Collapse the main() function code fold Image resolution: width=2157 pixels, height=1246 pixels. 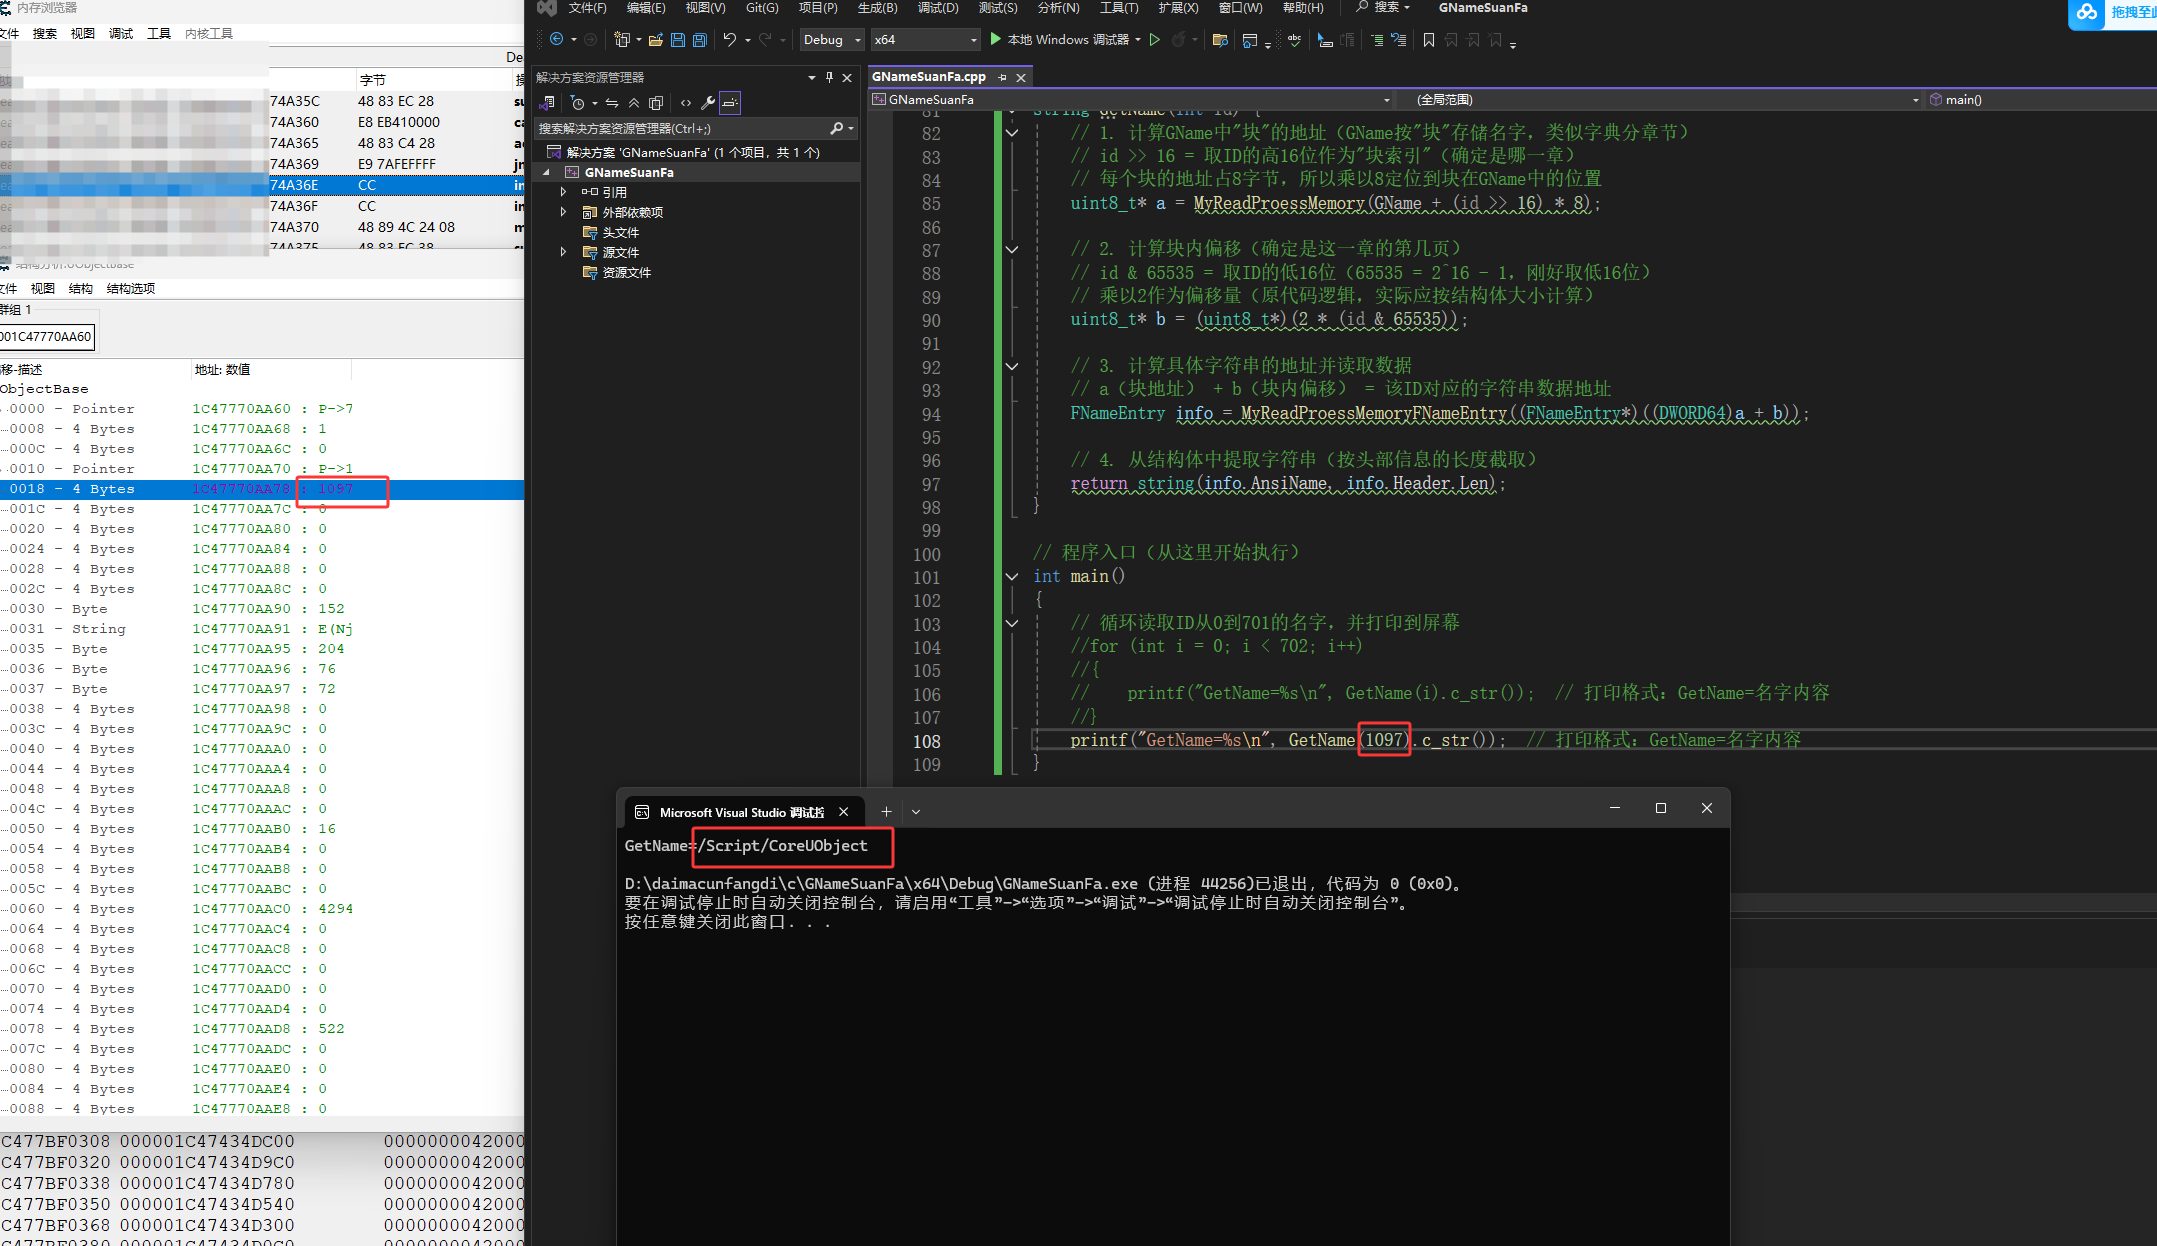[1012, 576]
